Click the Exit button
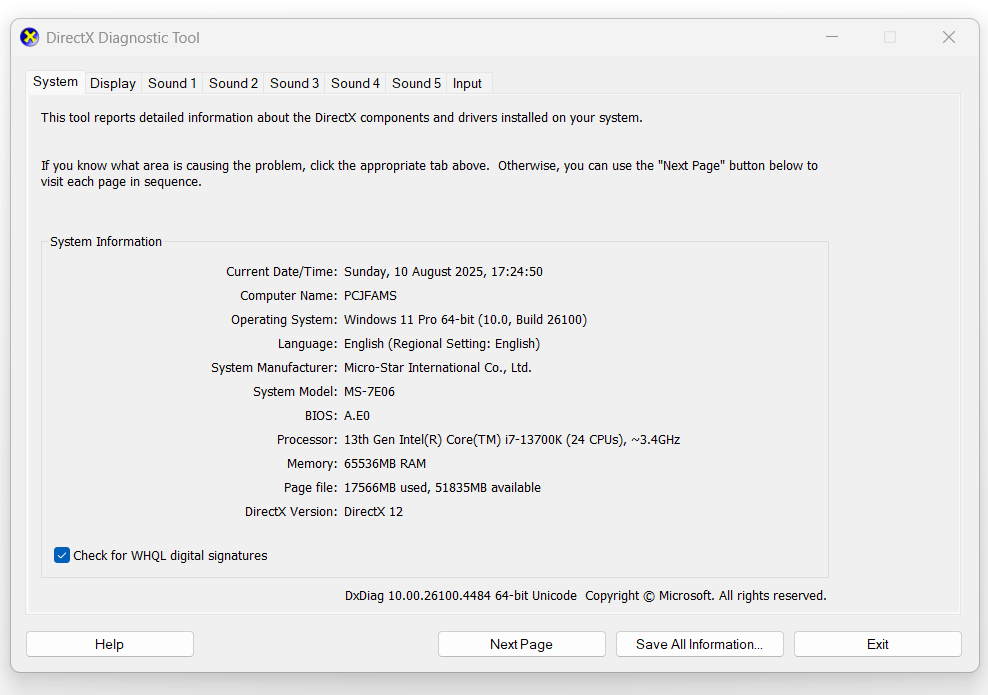The height and width of the screenshot is (695, 988). tap(878, 644)
